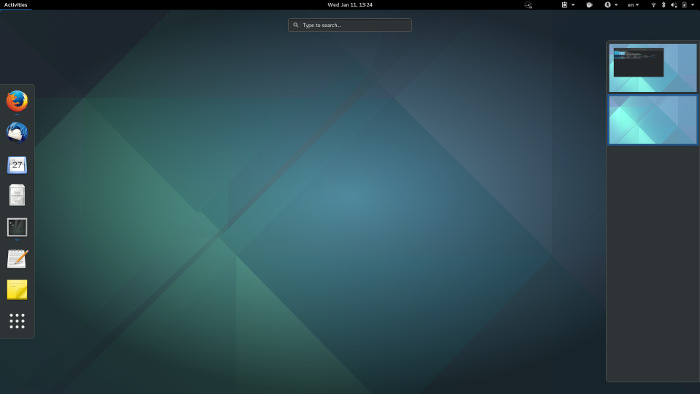Click the Bluetooth icon in top bar
This screenshot has width=700, height=394.
(x=663, y=5)
